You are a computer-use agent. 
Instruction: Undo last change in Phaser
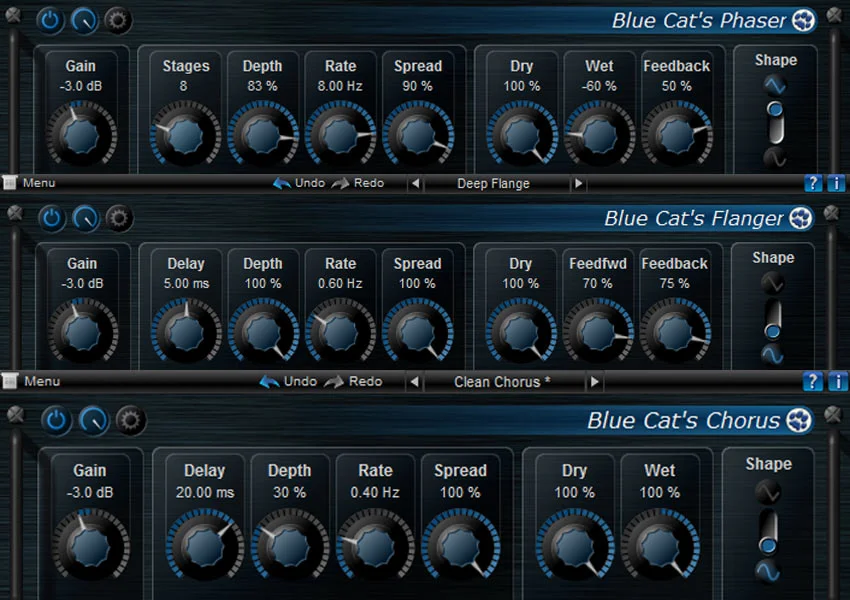coord(299,183)
